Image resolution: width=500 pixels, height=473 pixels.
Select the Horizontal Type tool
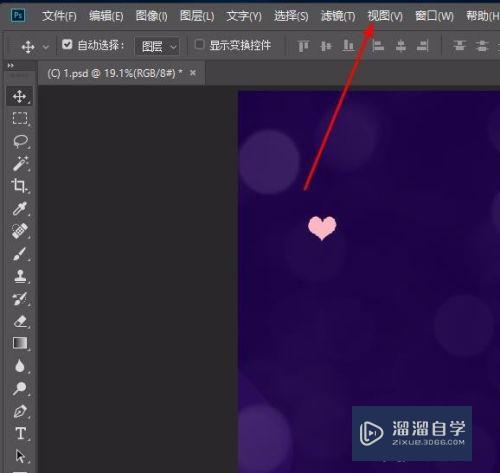(21, 433)
